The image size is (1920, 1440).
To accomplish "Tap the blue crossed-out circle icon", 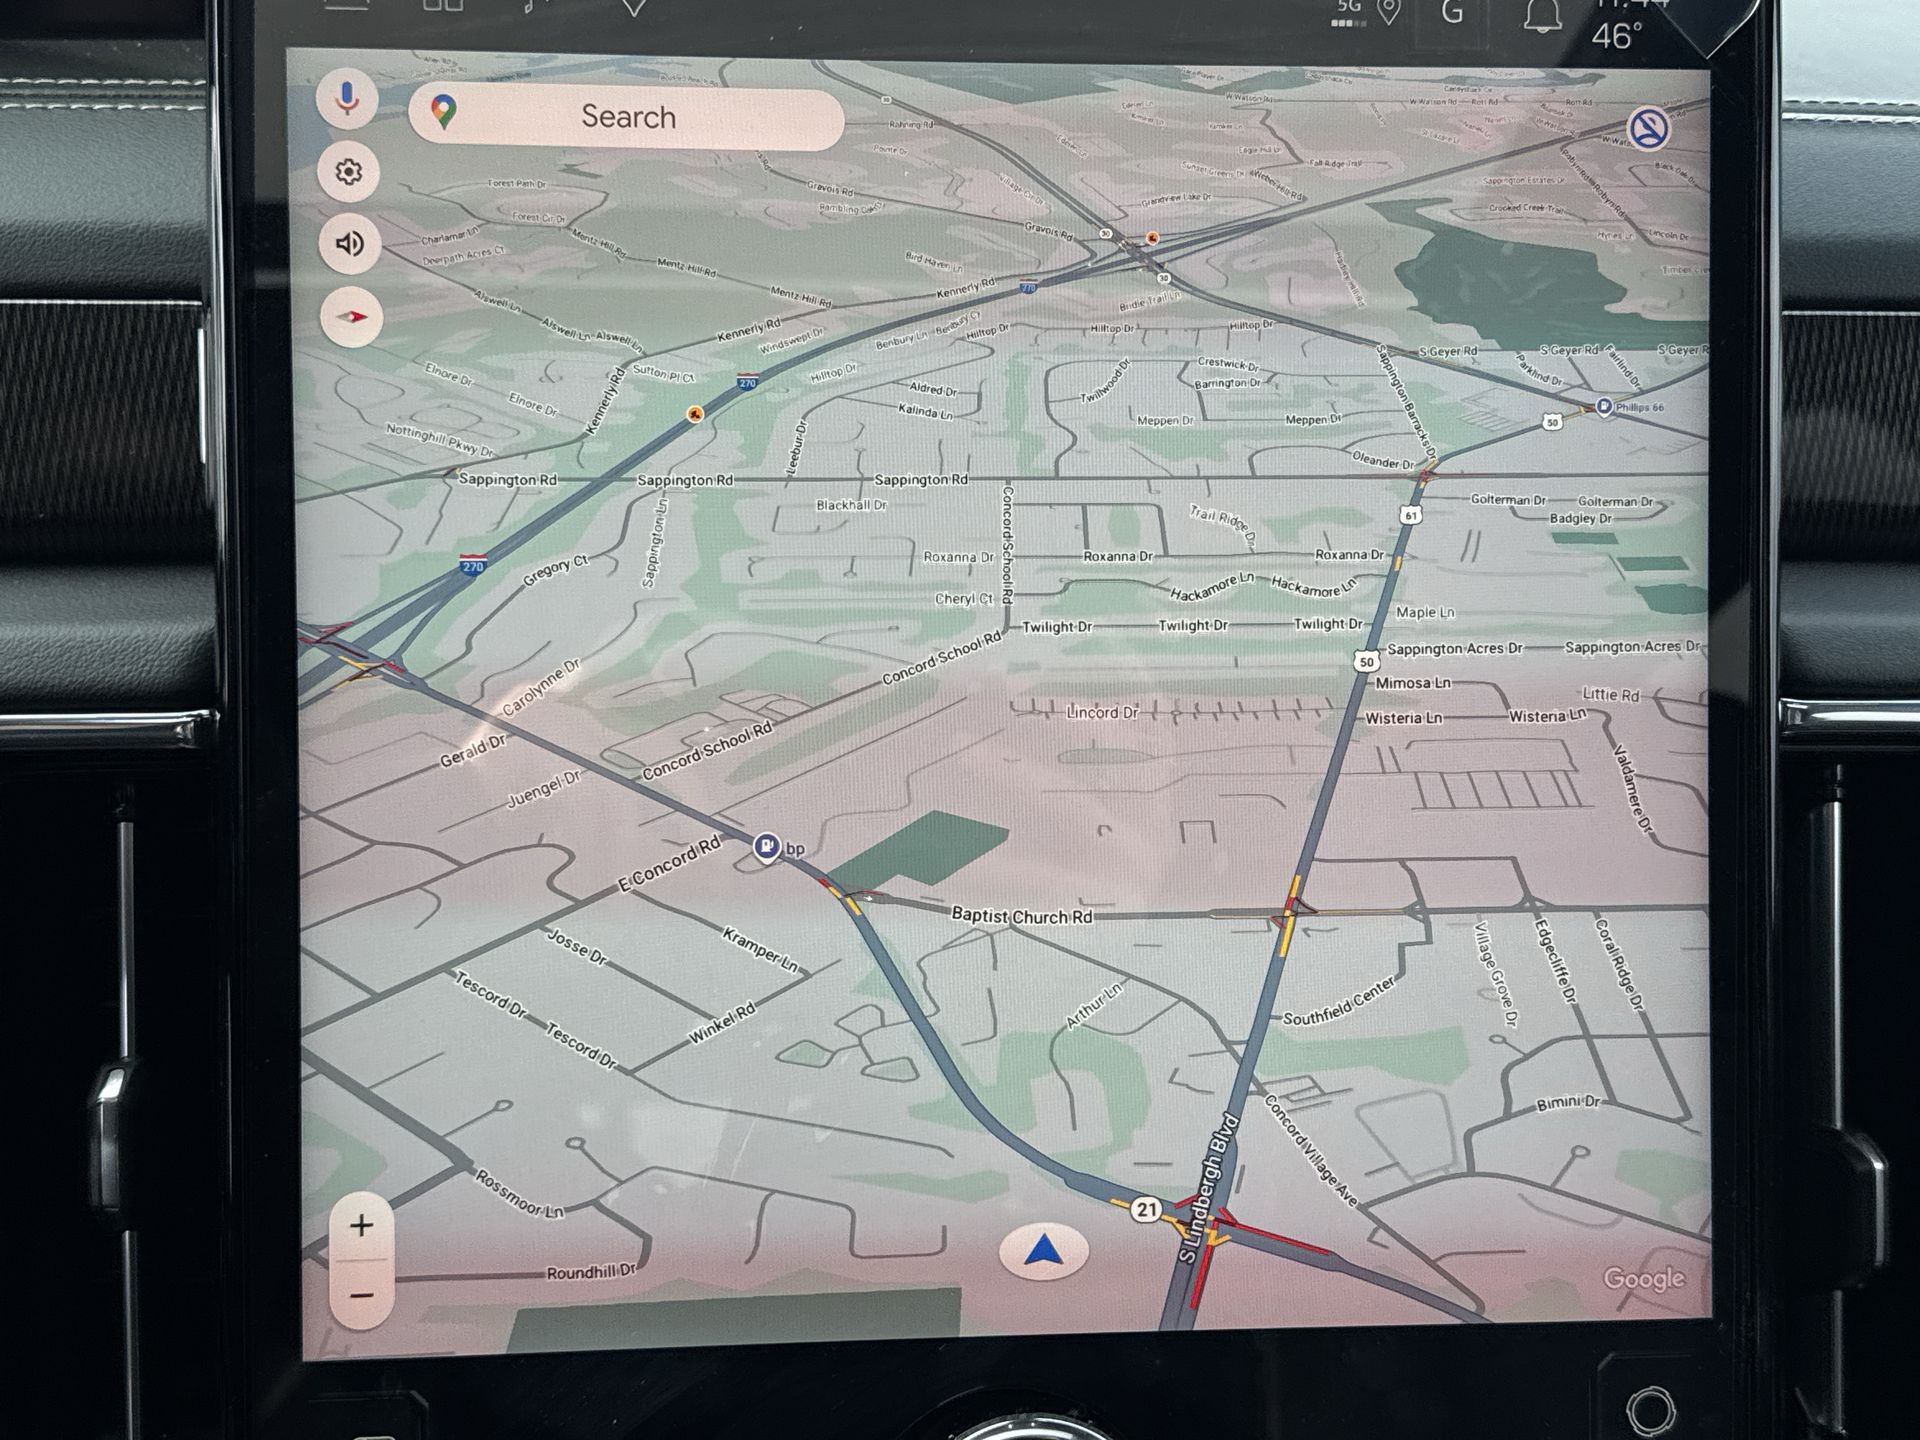I will tap(1648, 129).
